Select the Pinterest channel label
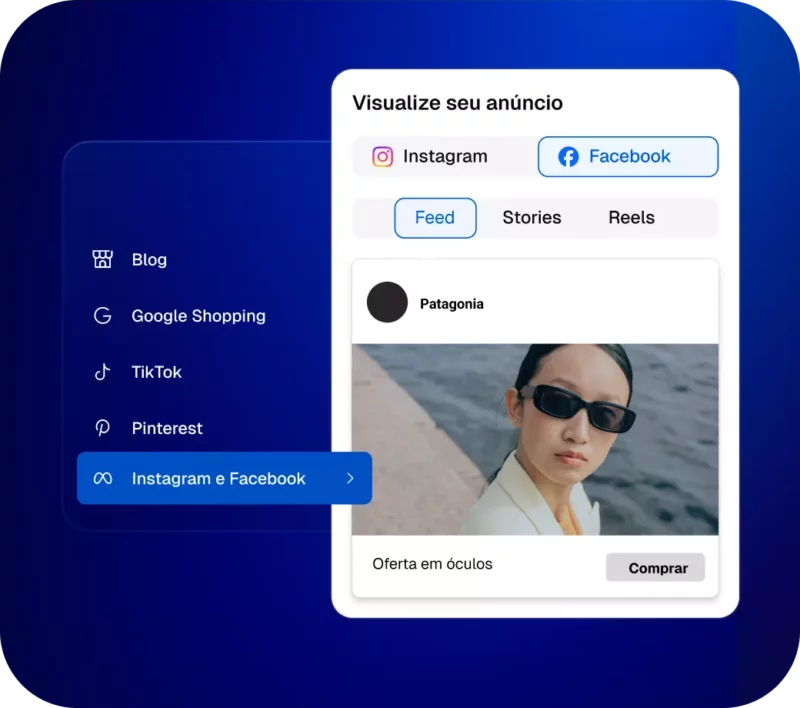The width and height of the screenshot is (800, 708). [167, 428]
